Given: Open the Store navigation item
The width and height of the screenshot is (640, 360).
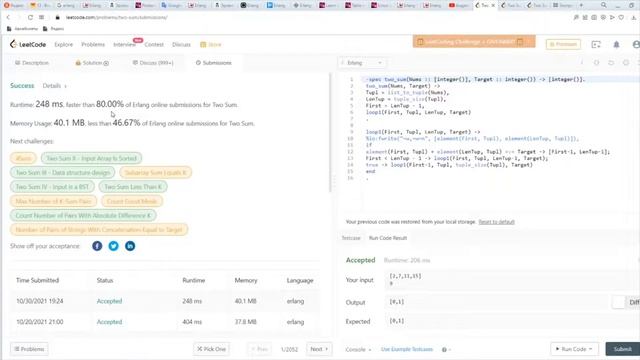Looking at the screenshot, I should tap(211, 44).
